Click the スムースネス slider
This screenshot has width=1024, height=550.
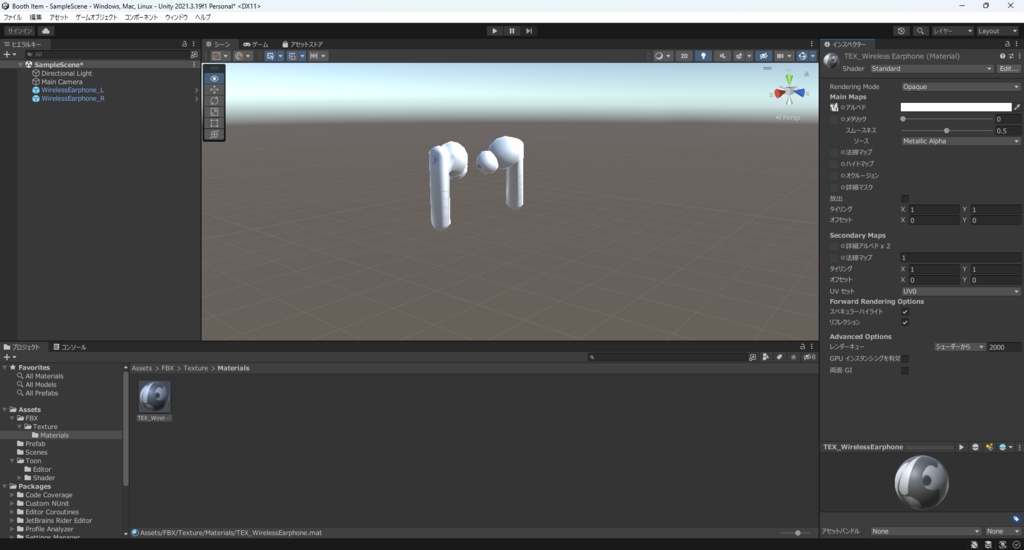coord(947,131)
